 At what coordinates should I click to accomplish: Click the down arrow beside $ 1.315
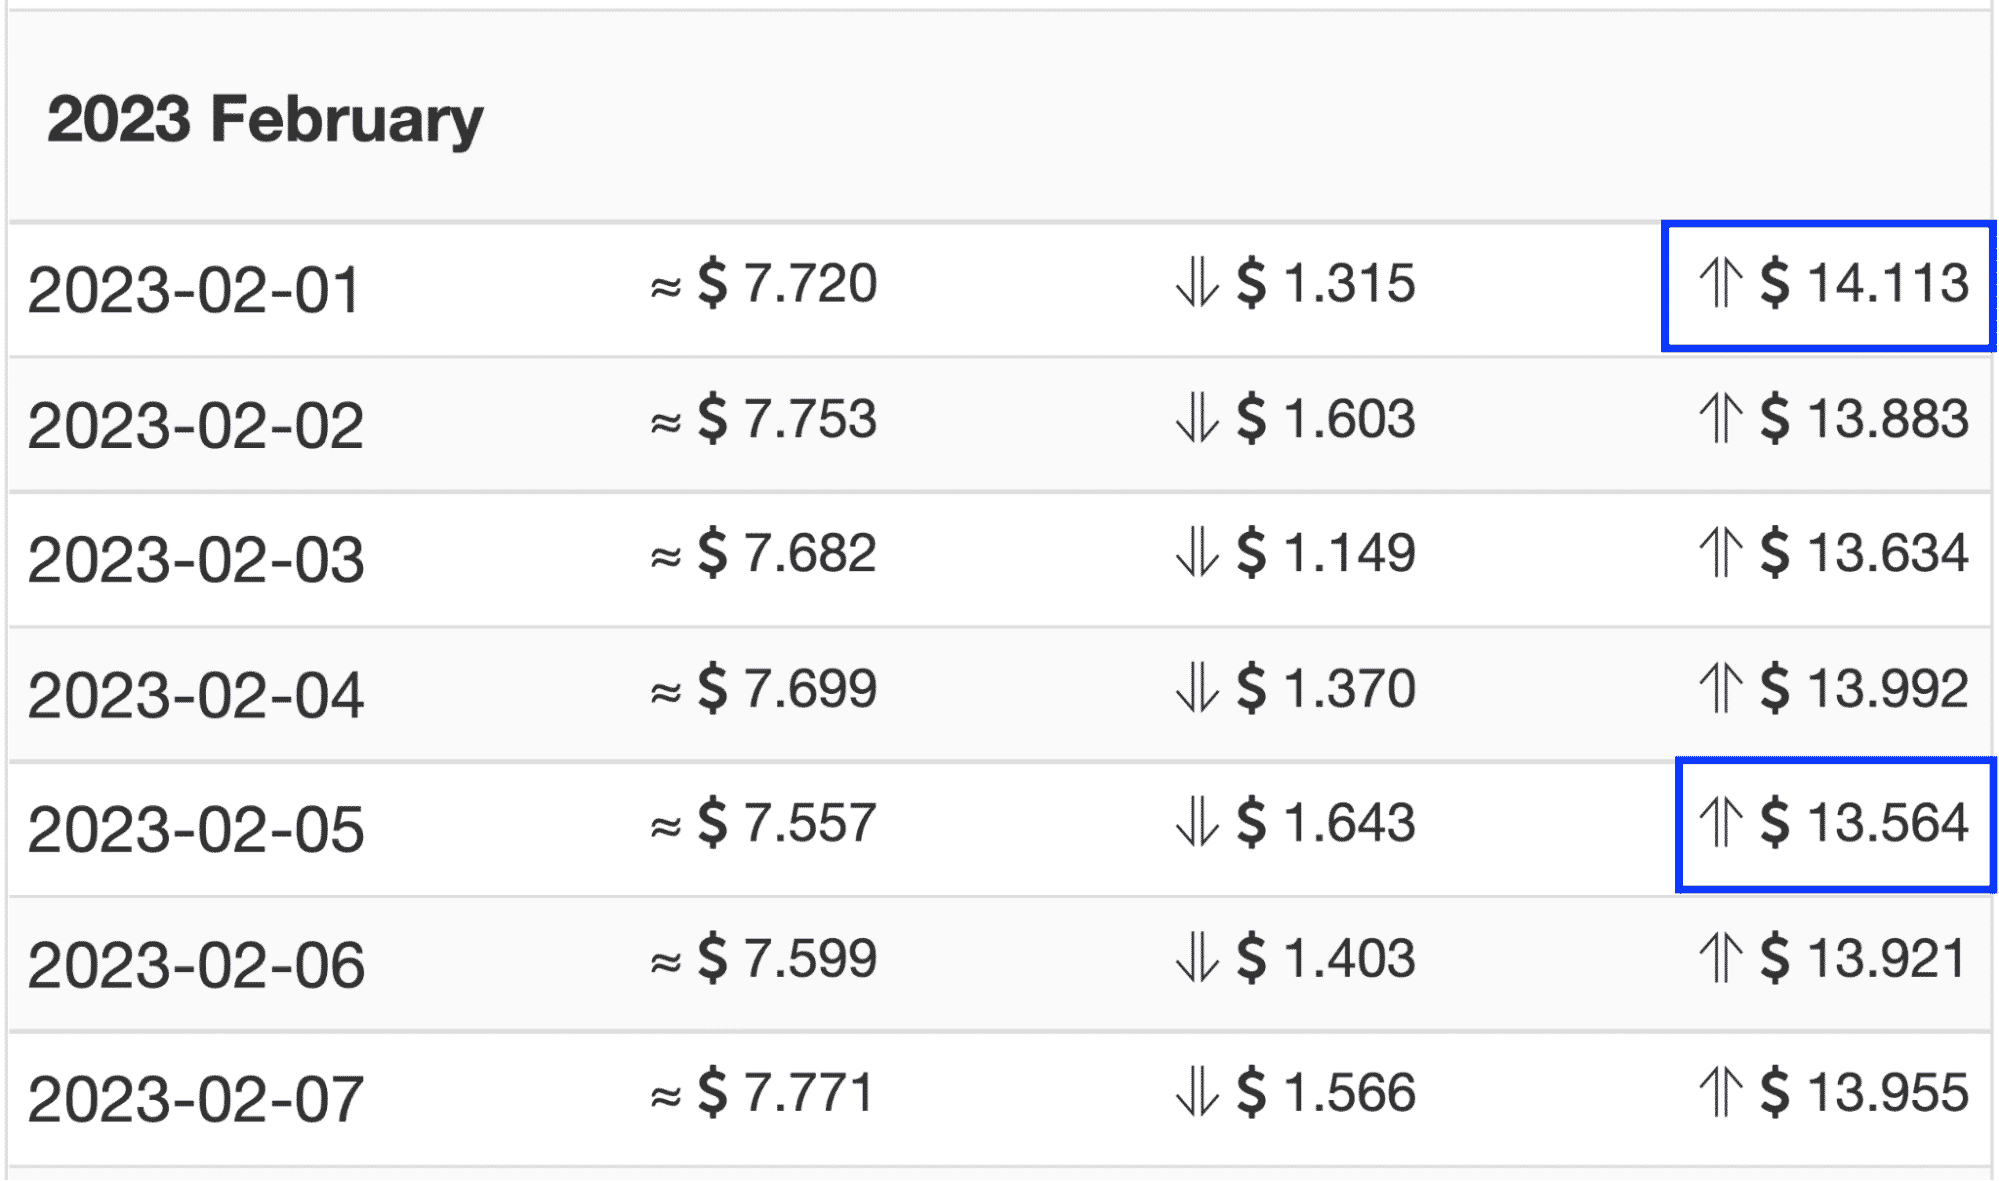1197,283
